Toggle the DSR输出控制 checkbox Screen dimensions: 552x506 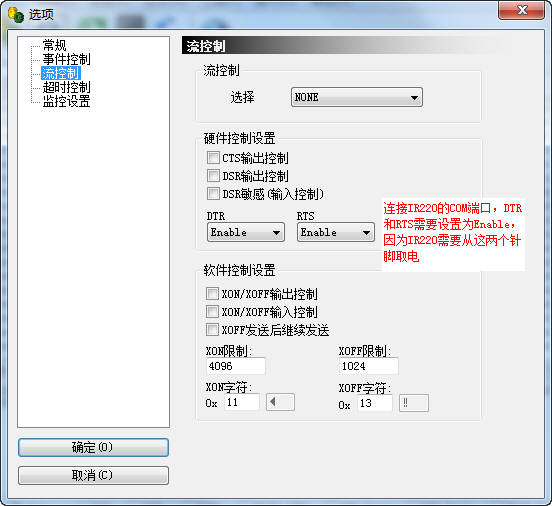pyautogui.click(x=213, y=175)
